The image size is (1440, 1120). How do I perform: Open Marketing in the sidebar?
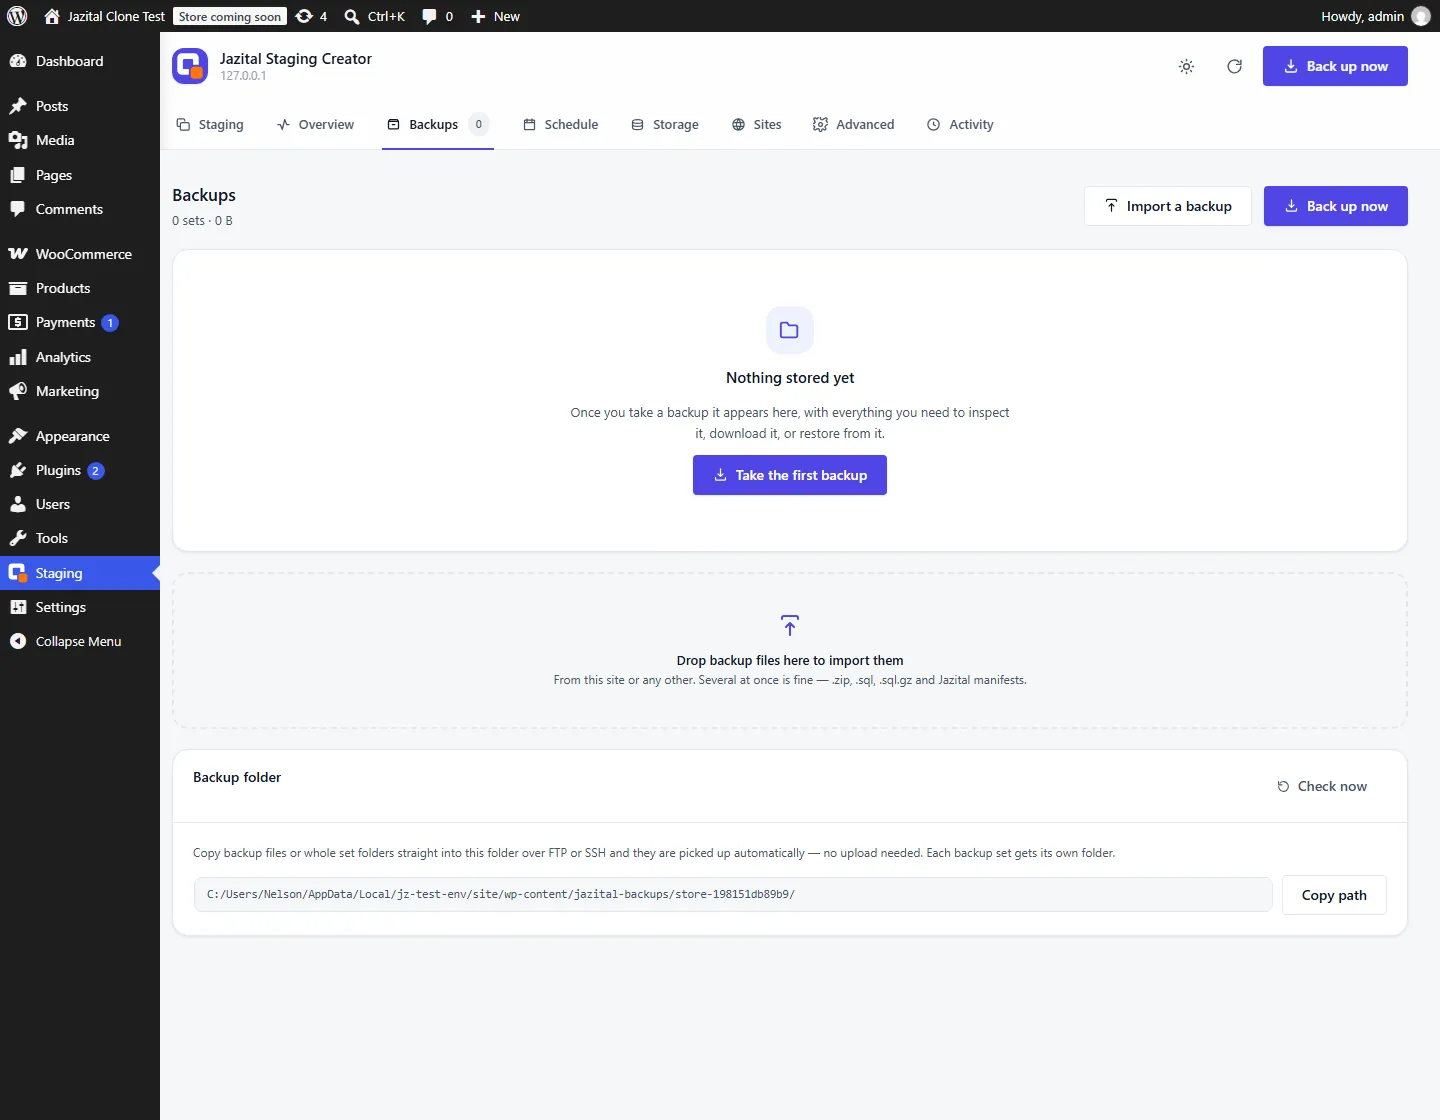80,391
